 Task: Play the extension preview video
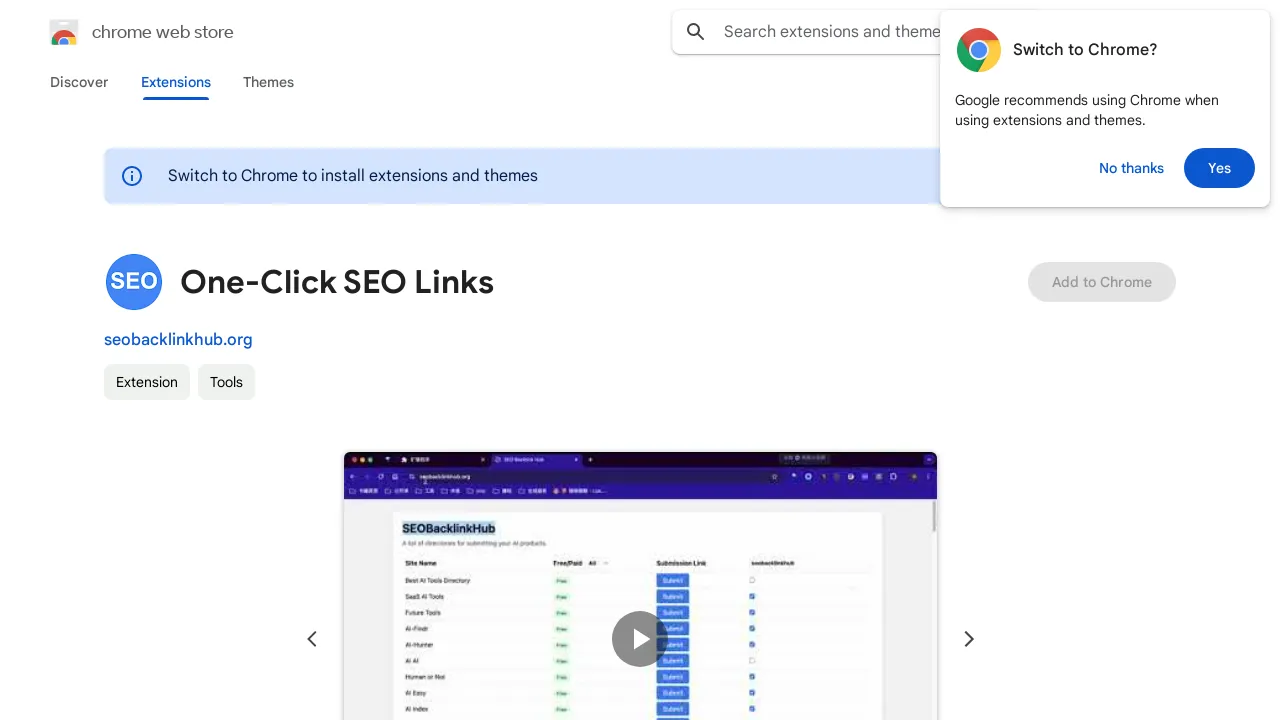tap(640, 639)
